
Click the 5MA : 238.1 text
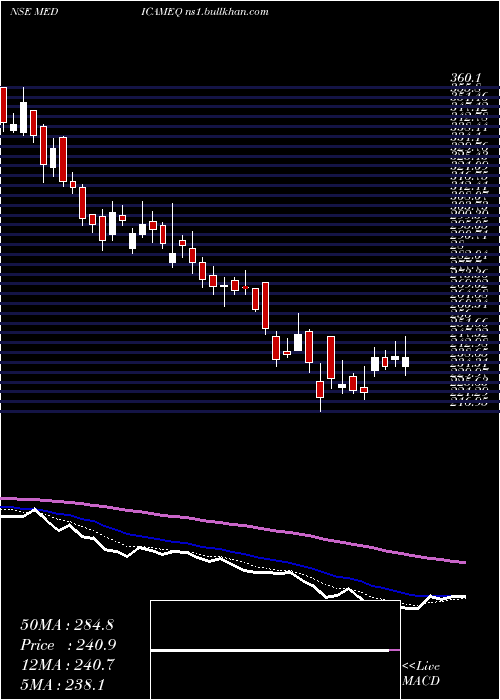pos(62,684)
